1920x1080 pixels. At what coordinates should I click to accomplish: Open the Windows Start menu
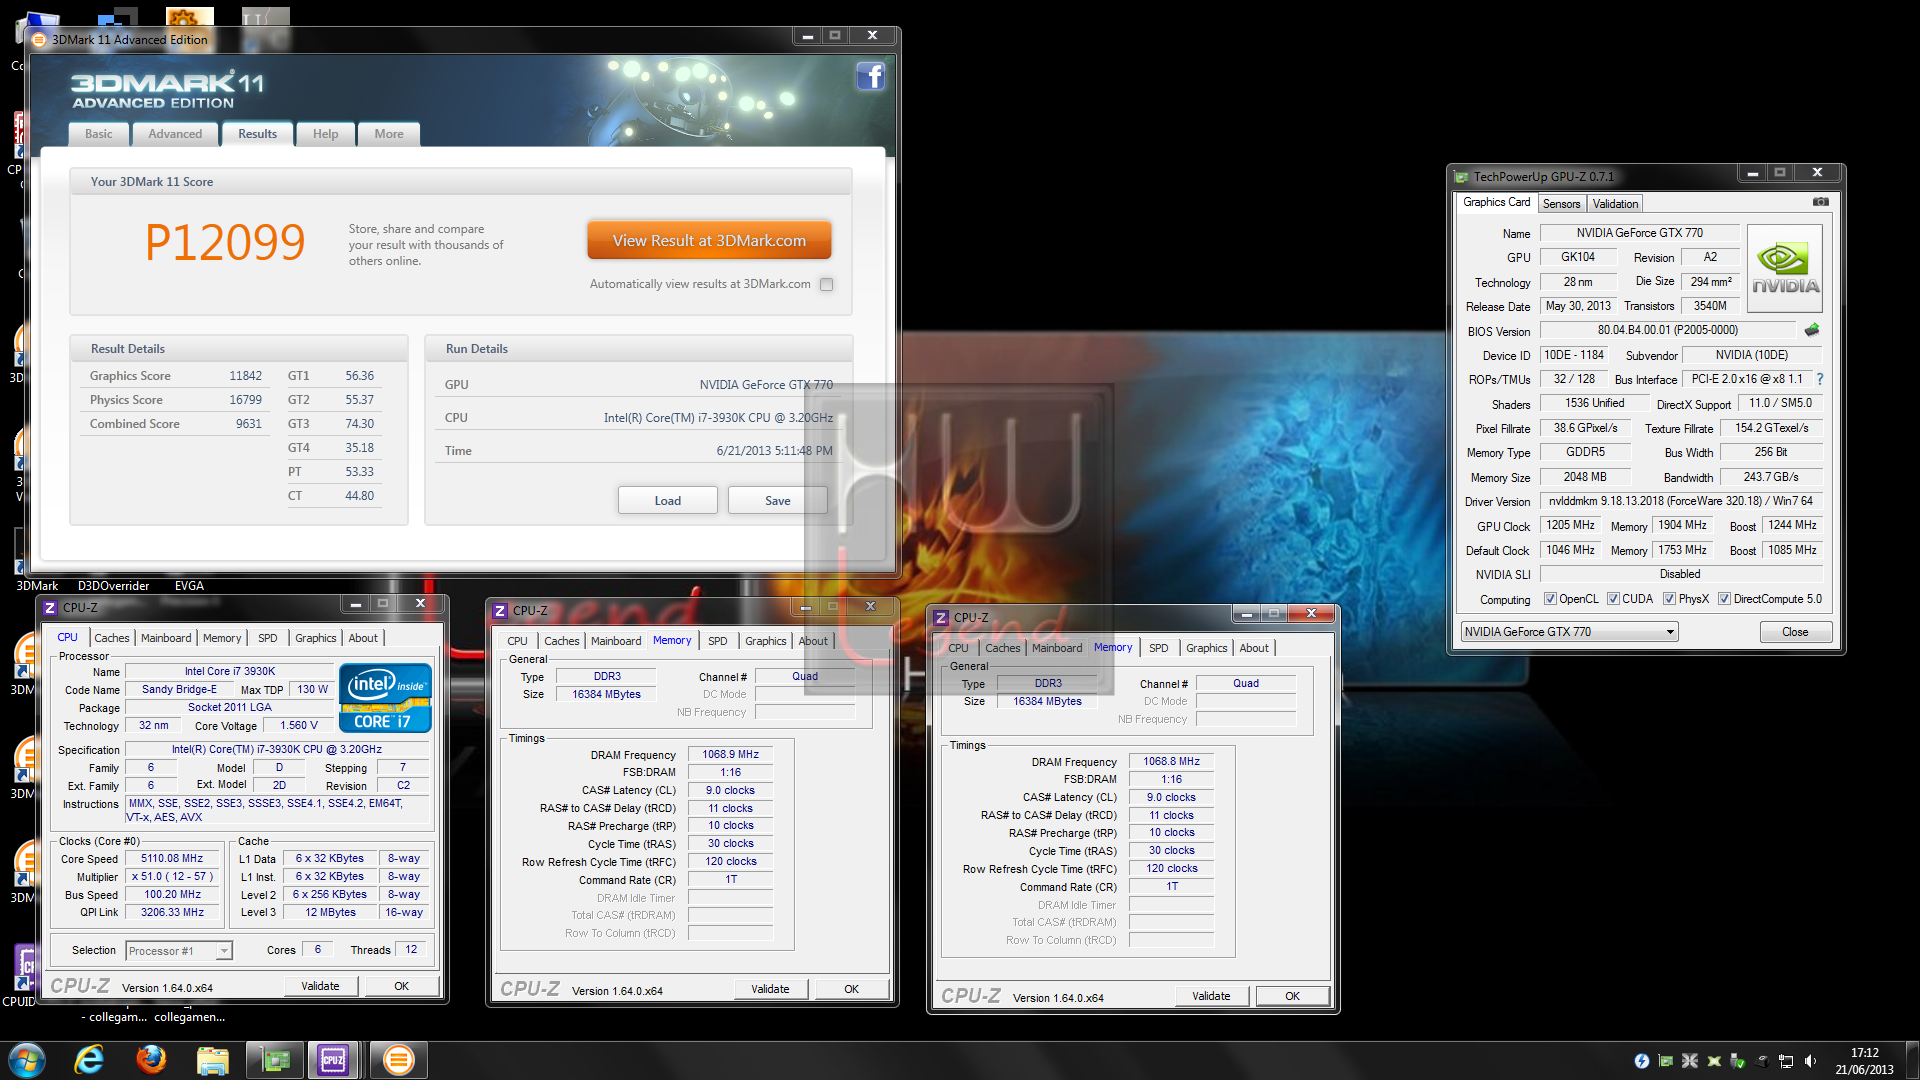(27, 1060)
